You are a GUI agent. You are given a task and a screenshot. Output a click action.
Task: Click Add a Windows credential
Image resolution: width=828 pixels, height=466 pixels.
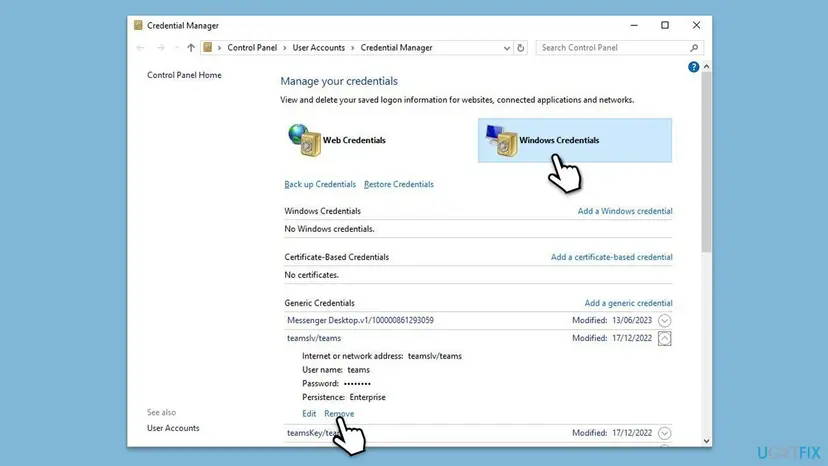click(625, 211)
